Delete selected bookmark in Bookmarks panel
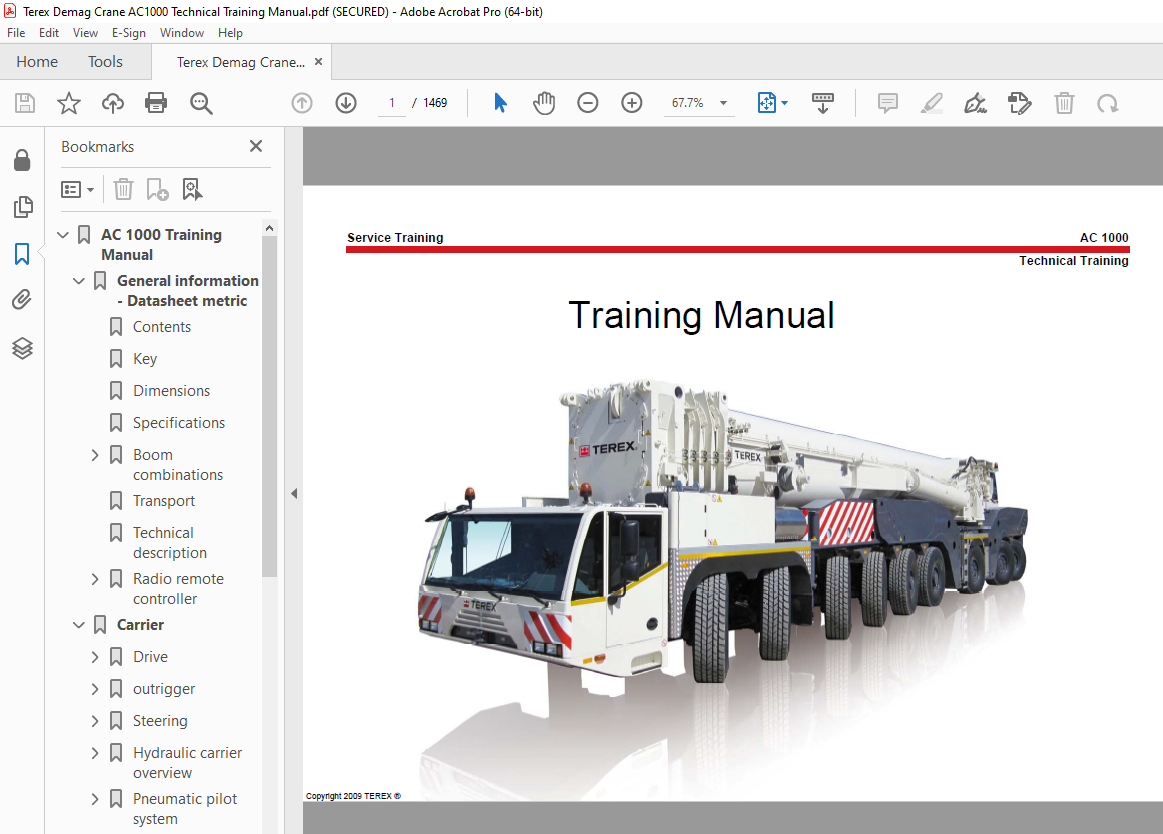Screen dimensions: 1163x834 123,189
